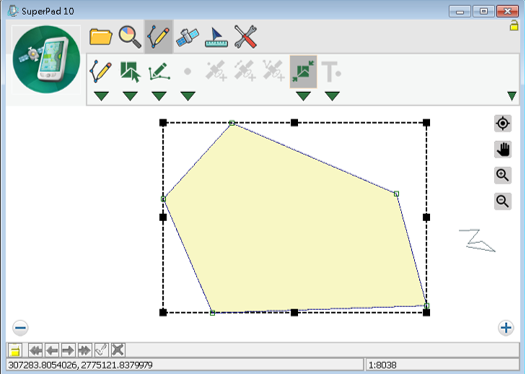525x374 pixels.
Task: Expand dropdown under the select feature tool
Action: pyautogui.click(x=130, y=96)
